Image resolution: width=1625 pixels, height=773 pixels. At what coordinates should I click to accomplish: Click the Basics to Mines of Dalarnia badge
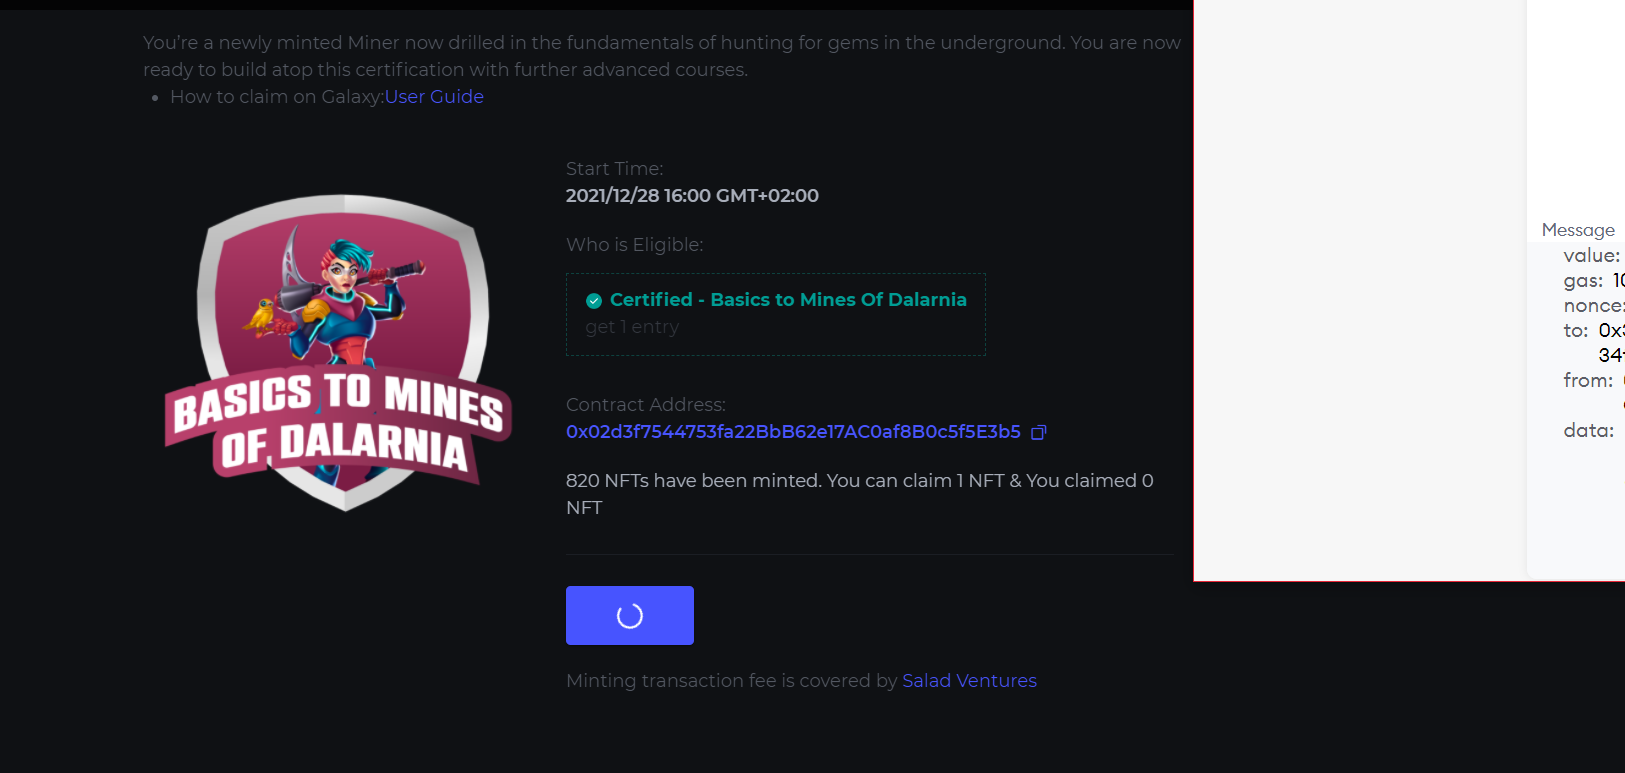click(339, 352)
